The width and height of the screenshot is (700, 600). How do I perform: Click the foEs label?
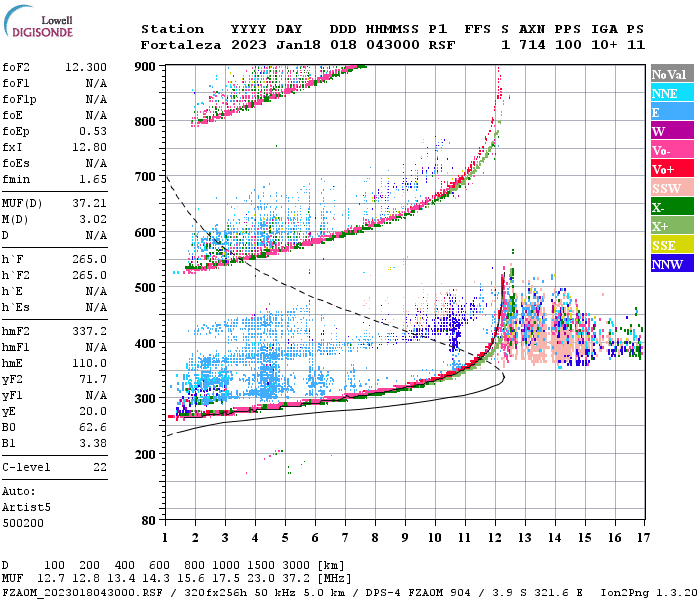click(x=16, y=163)
